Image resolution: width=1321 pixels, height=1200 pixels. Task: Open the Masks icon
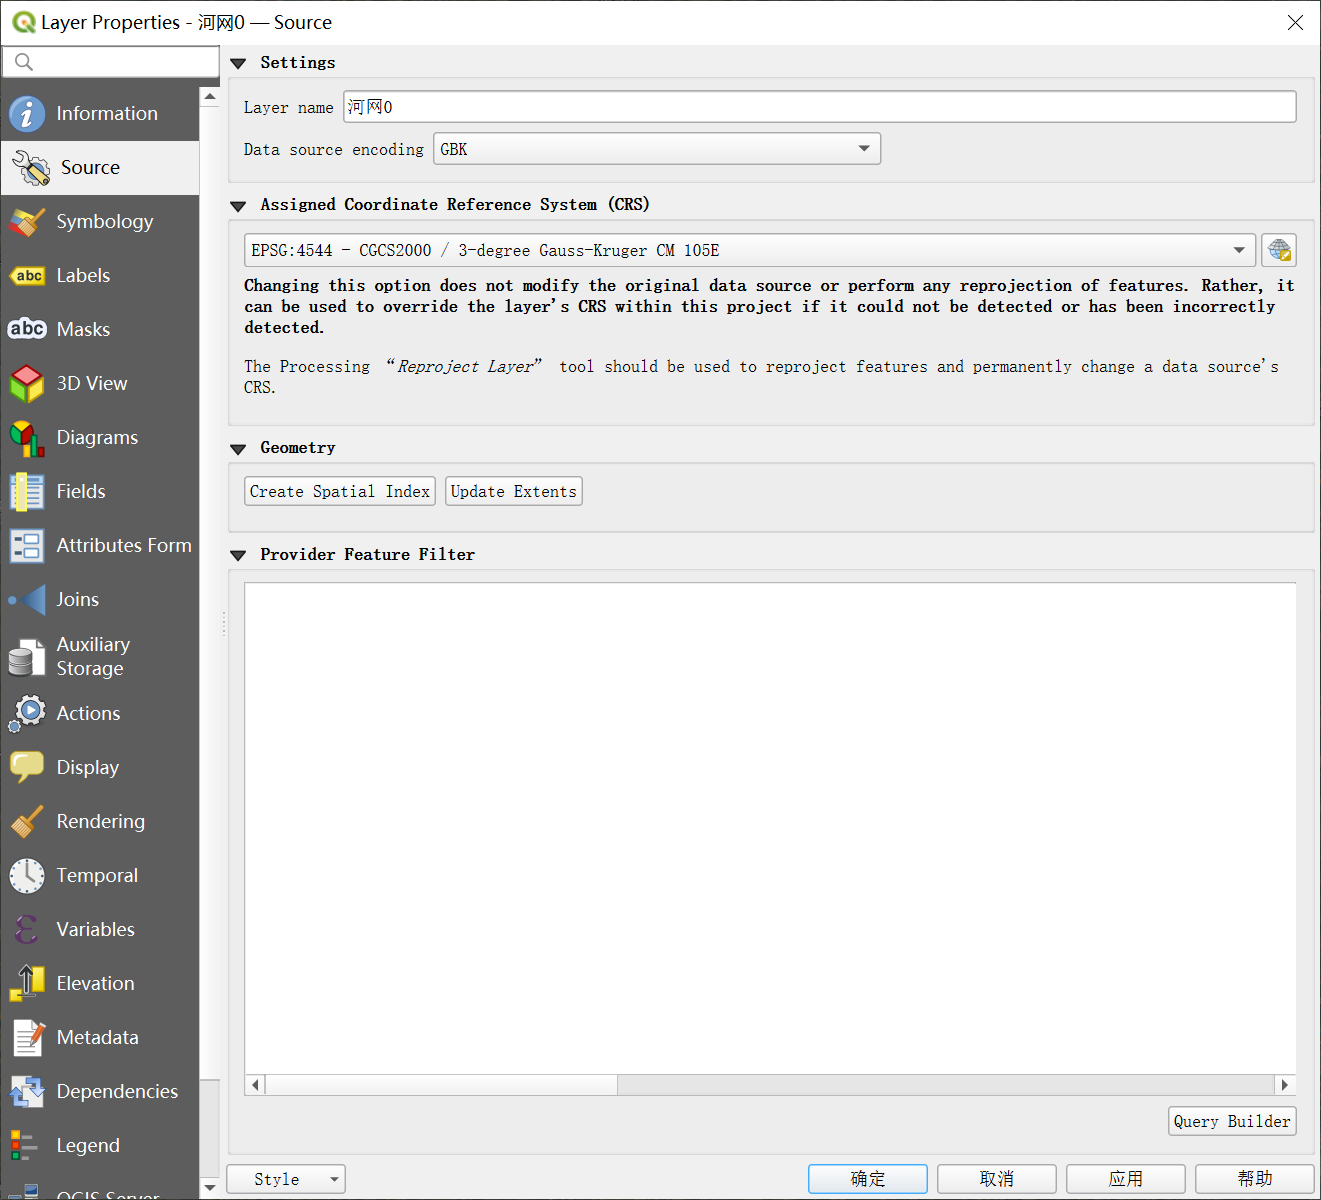pyautogui.click(x=27, y=329)
